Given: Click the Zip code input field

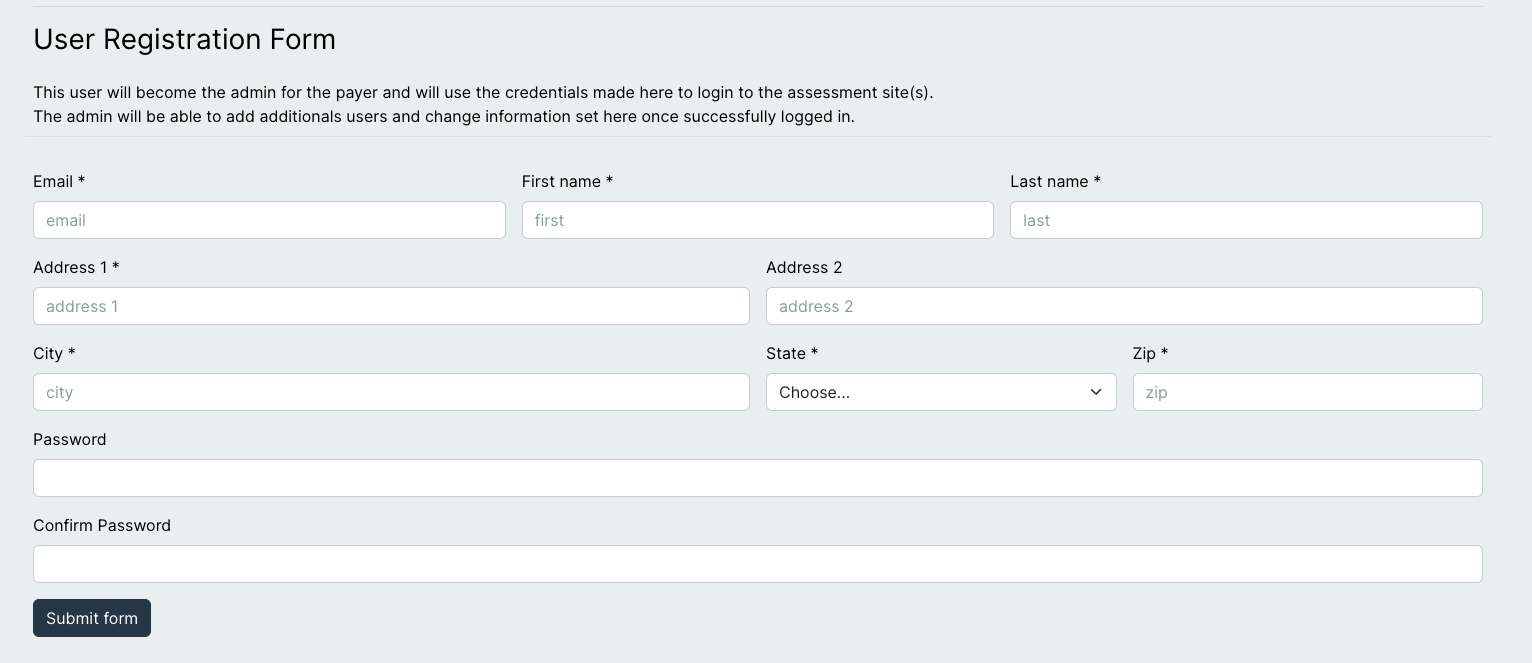Looking at the screenshot, I should point(1307,392).
